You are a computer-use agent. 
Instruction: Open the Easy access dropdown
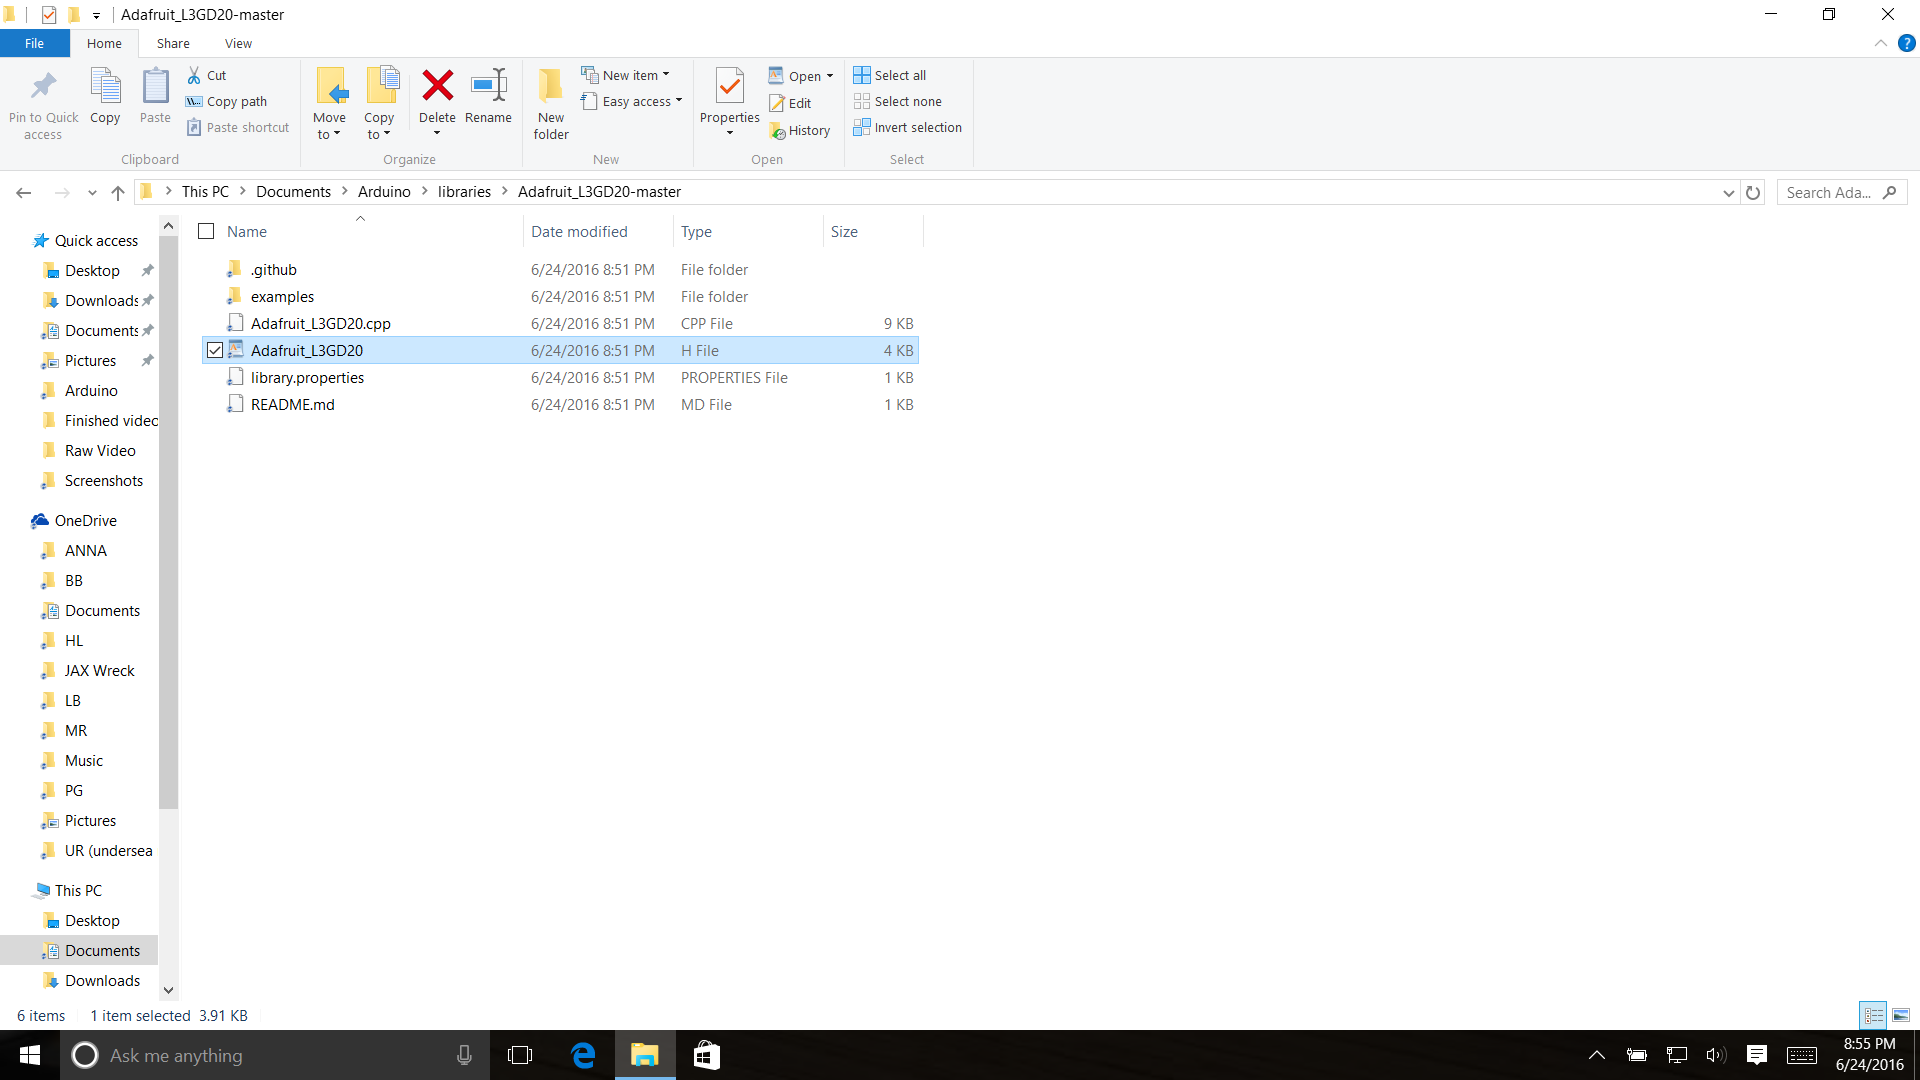point(632,101)
